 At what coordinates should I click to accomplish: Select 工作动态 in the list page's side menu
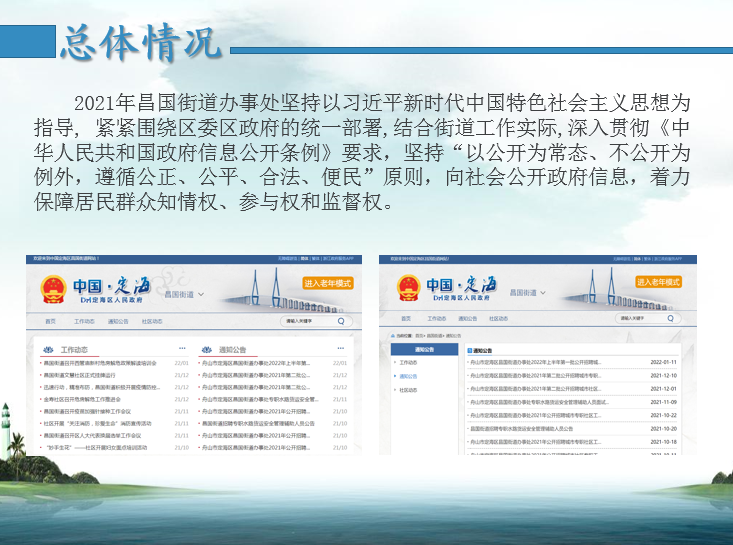click(410, 362)
